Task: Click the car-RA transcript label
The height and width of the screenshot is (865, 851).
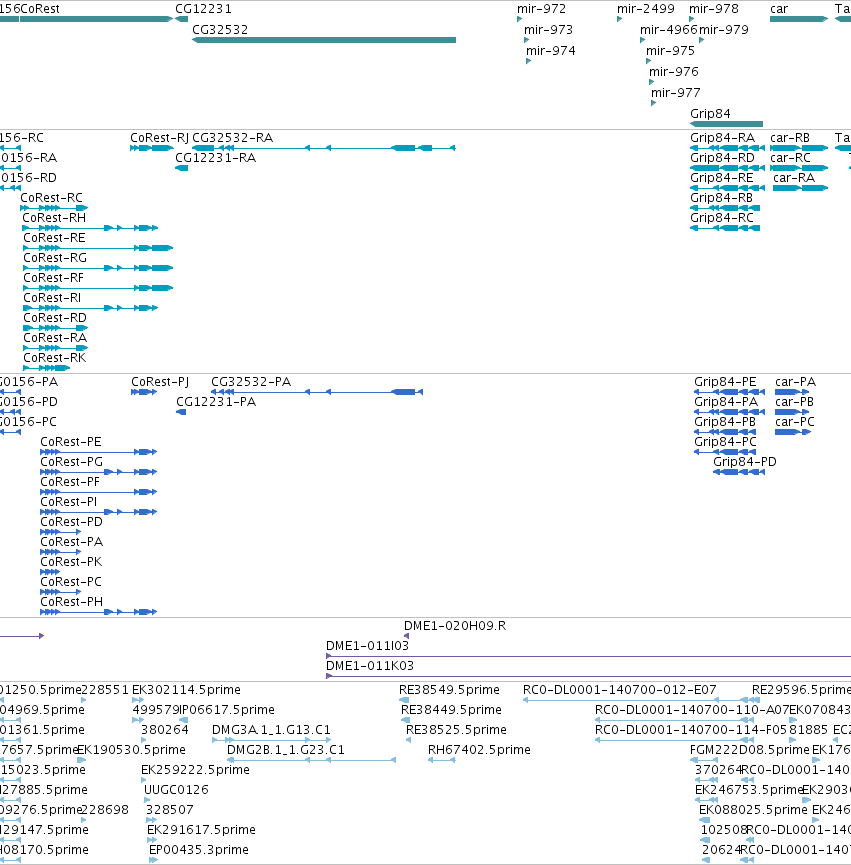Action: (794, 178)
